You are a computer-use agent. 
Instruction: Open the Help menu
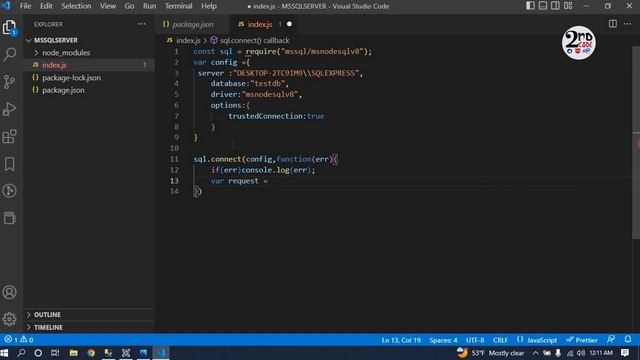(x=209, y=6)
